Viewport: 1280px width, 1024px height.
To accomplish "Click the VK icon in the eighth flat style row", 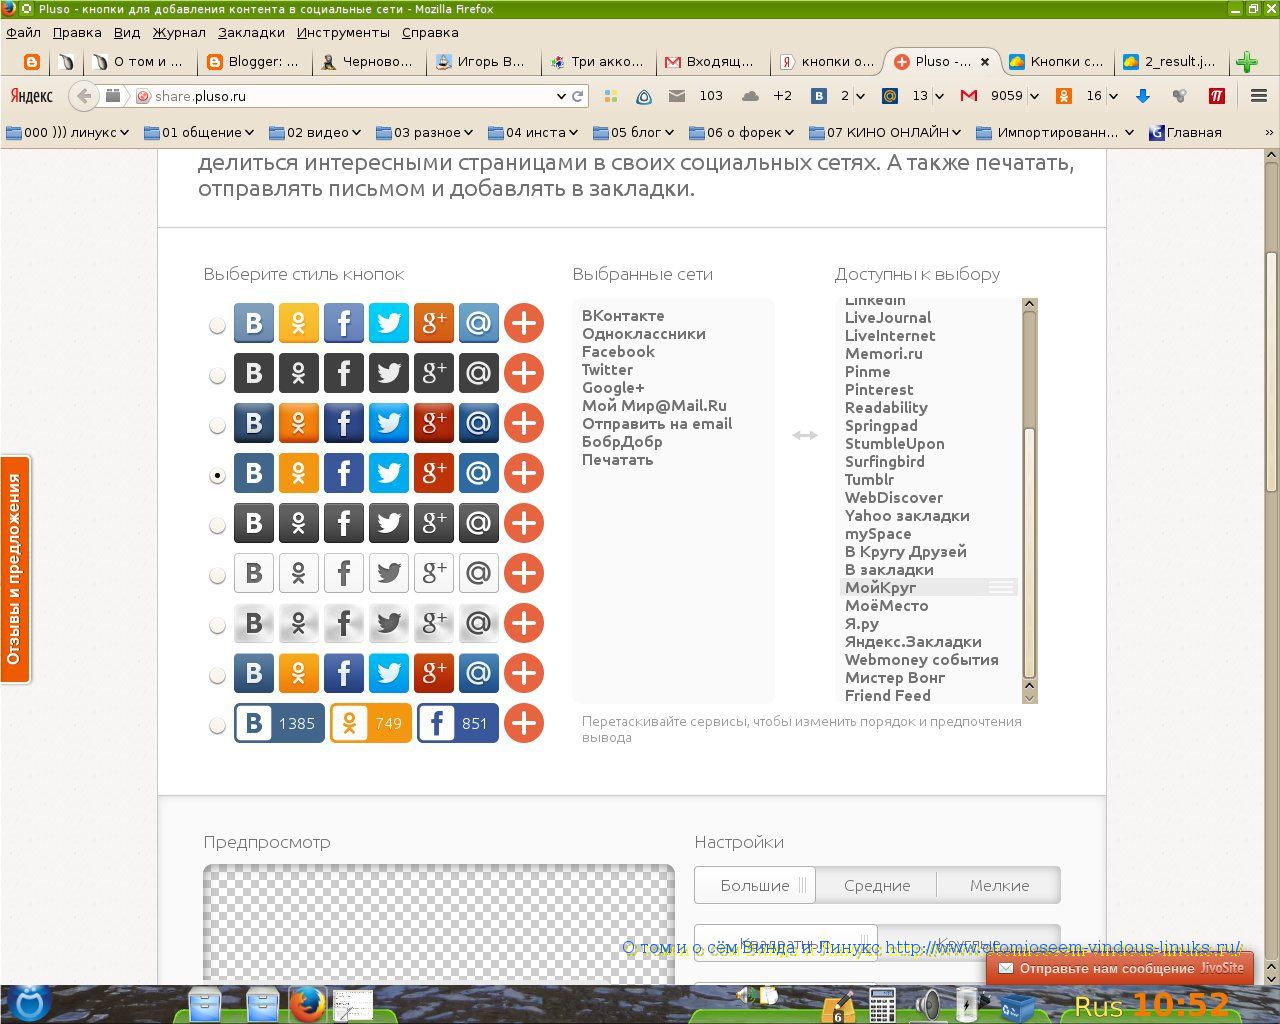I will pos(254,673).
